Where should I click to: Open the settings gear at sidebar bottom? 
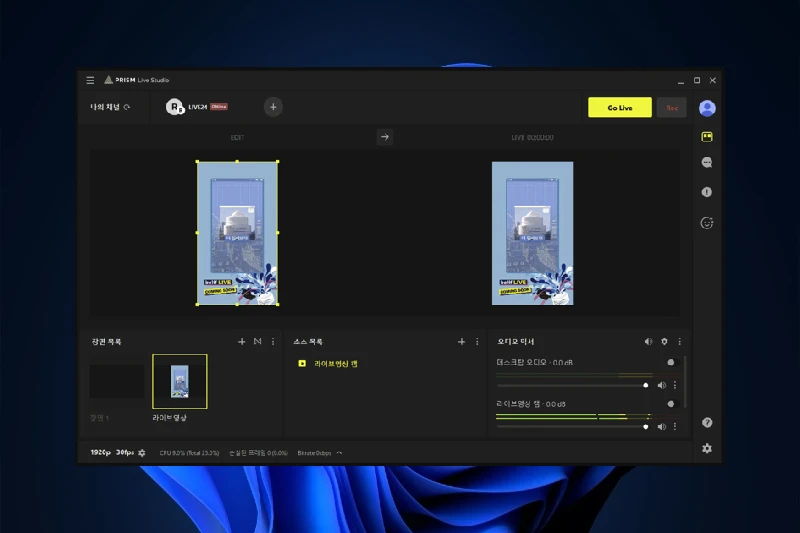(x=707, y=448)
